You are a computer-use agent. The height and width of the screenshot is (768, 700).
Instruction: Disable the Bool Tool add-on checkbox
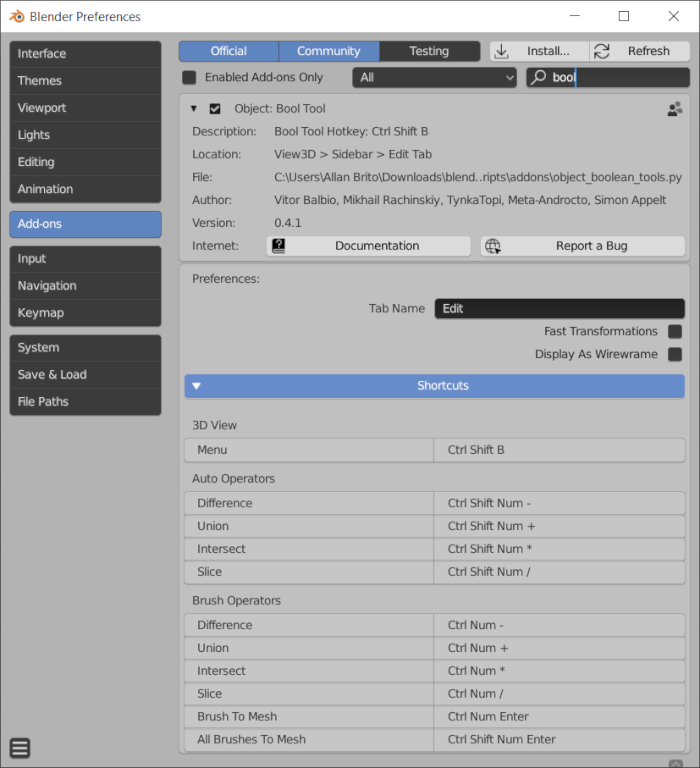[215, 109]
